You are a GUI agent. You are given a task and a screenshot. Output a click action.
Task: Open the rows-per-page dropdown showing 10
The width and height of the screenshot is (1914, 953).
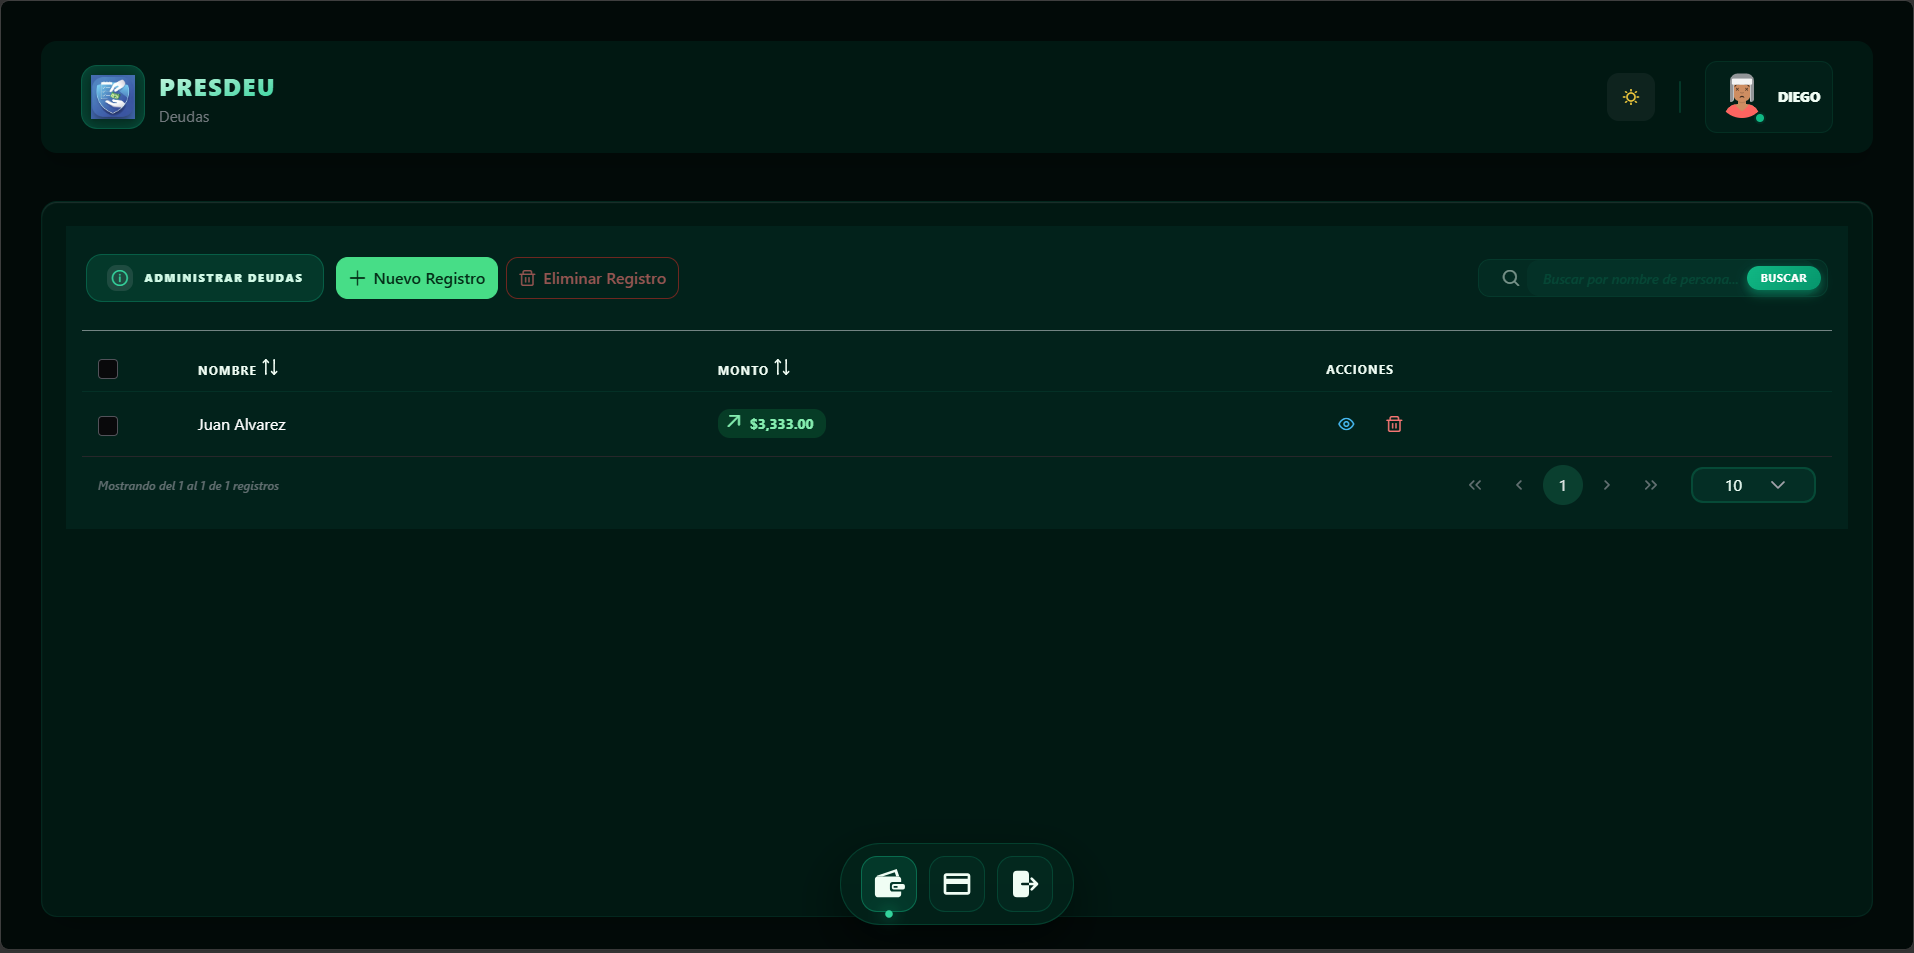click(1753, 485)
